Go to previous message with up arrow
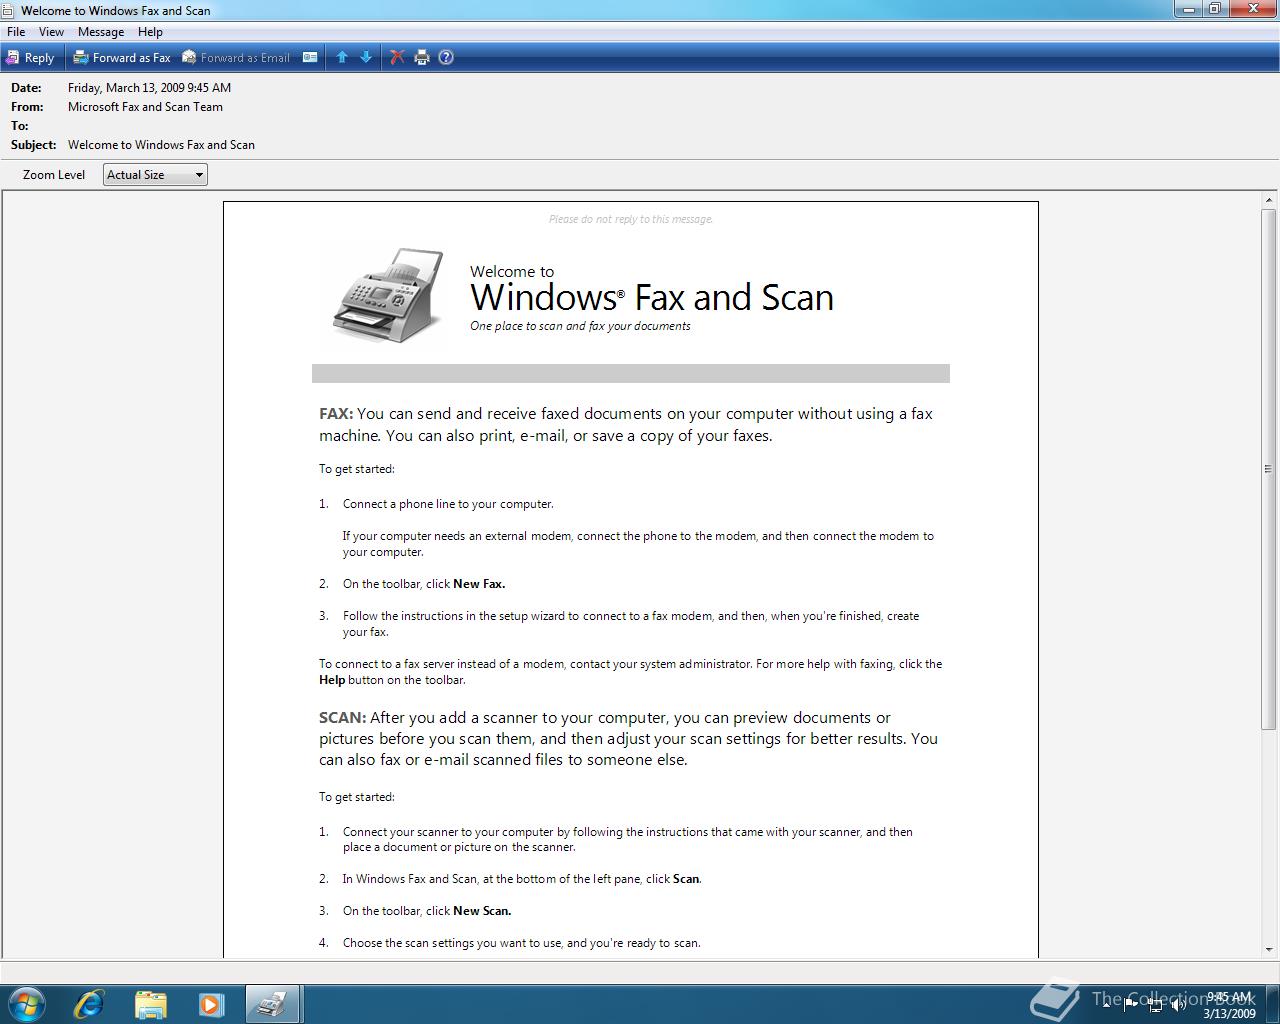1280x1024 pixels. [x=342, y=58]
